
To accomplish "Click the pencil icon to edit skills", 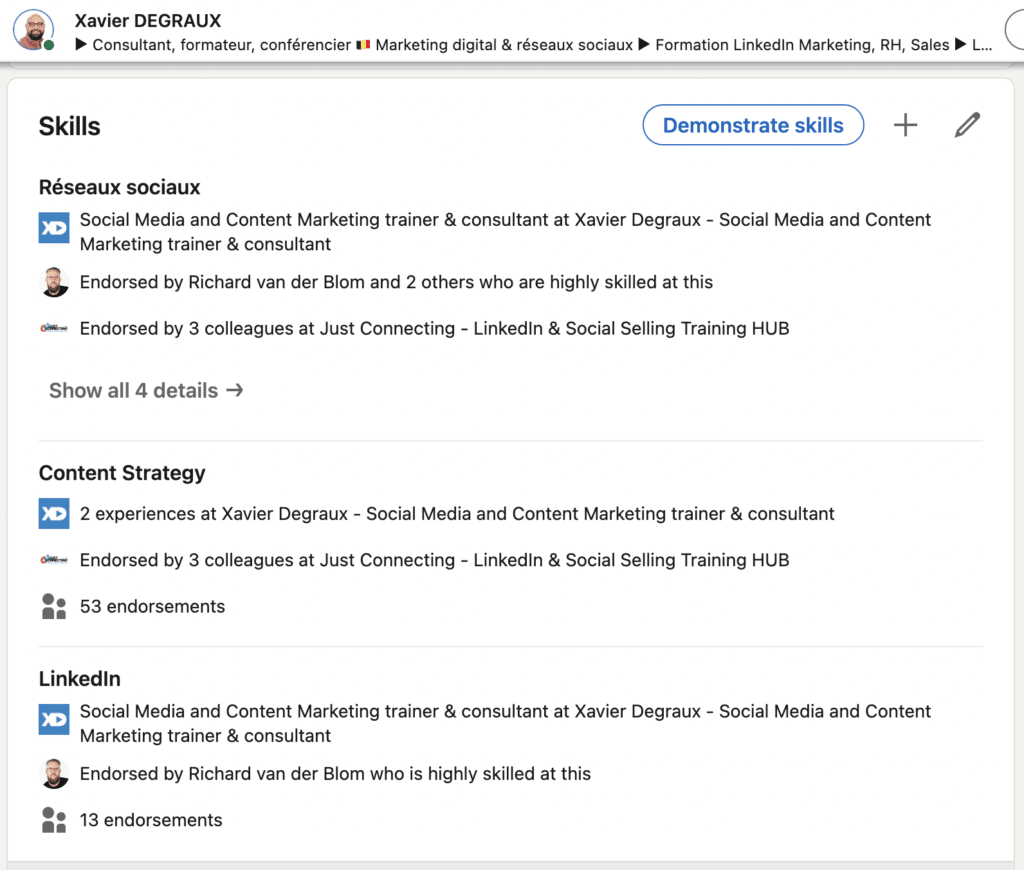I will pos(967,125).
